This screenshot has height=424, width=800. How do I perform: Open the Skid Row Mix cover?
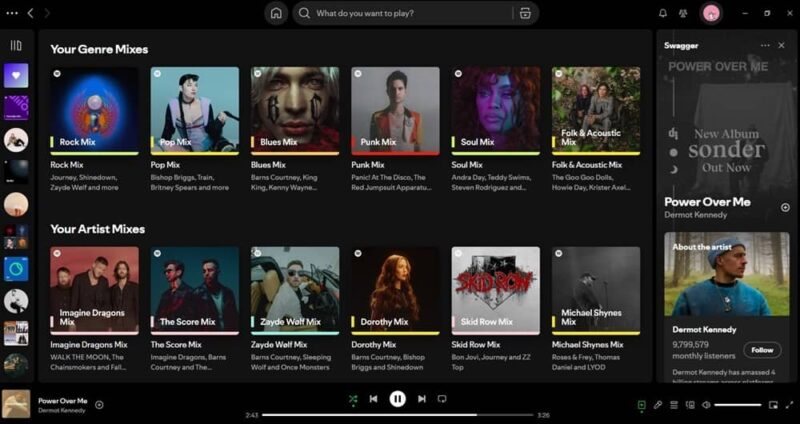(x=495, y=291)
